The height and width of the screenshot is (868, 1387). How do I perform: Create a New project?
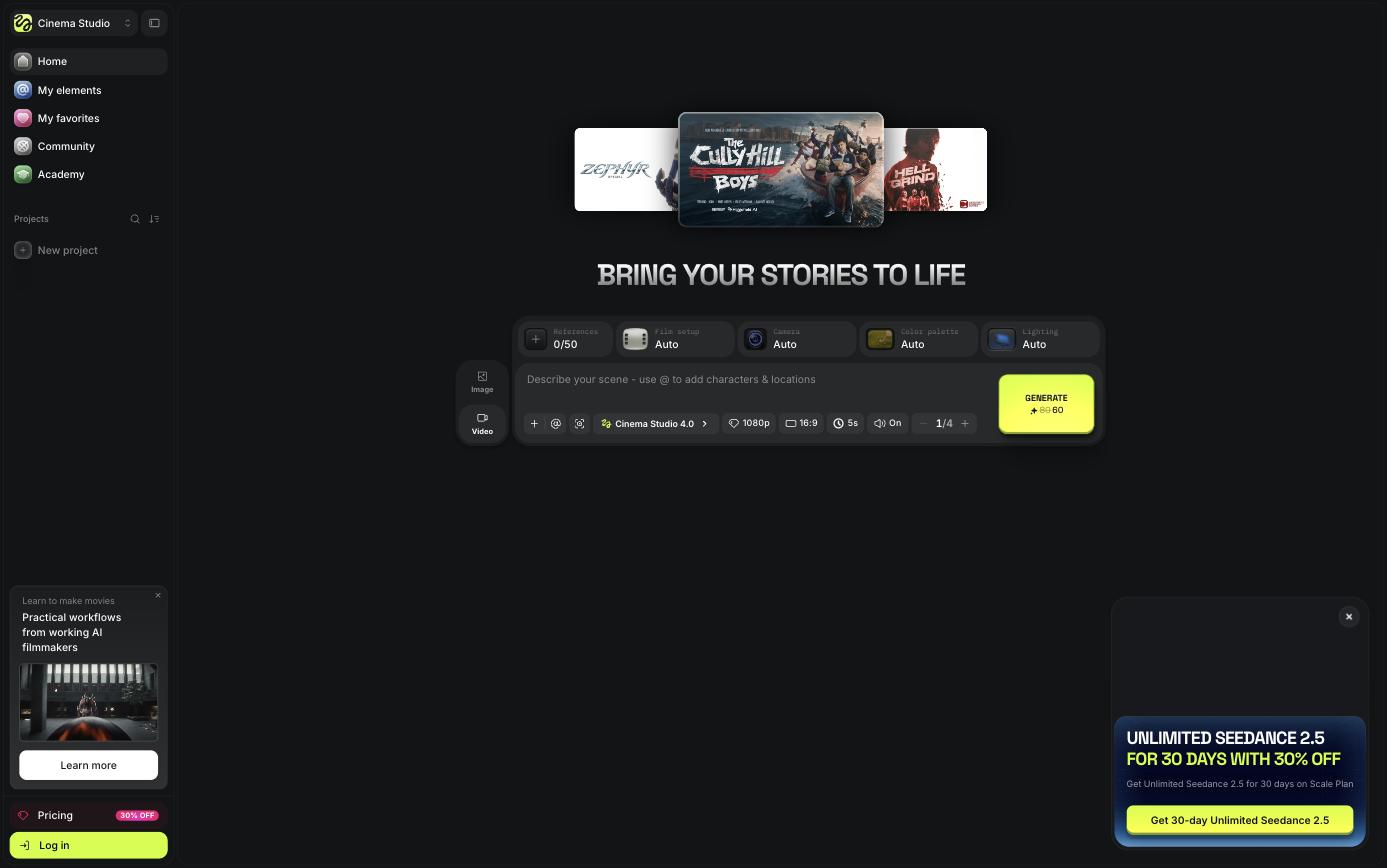click(88, 250)
